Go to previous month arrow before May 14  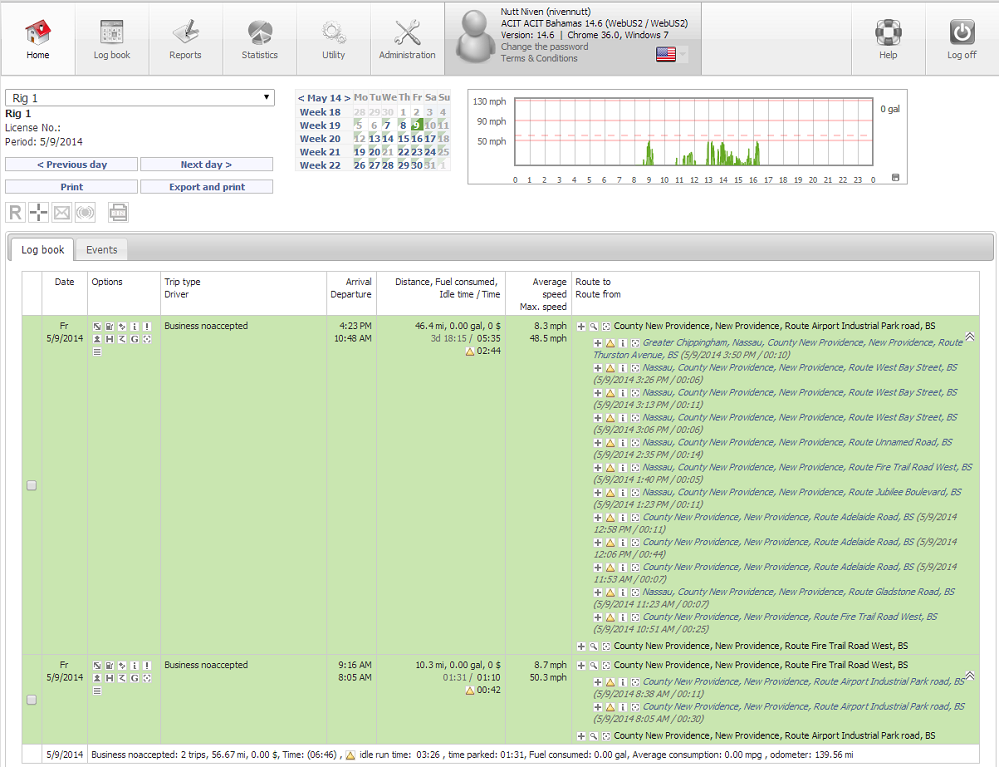click(301, 98)
